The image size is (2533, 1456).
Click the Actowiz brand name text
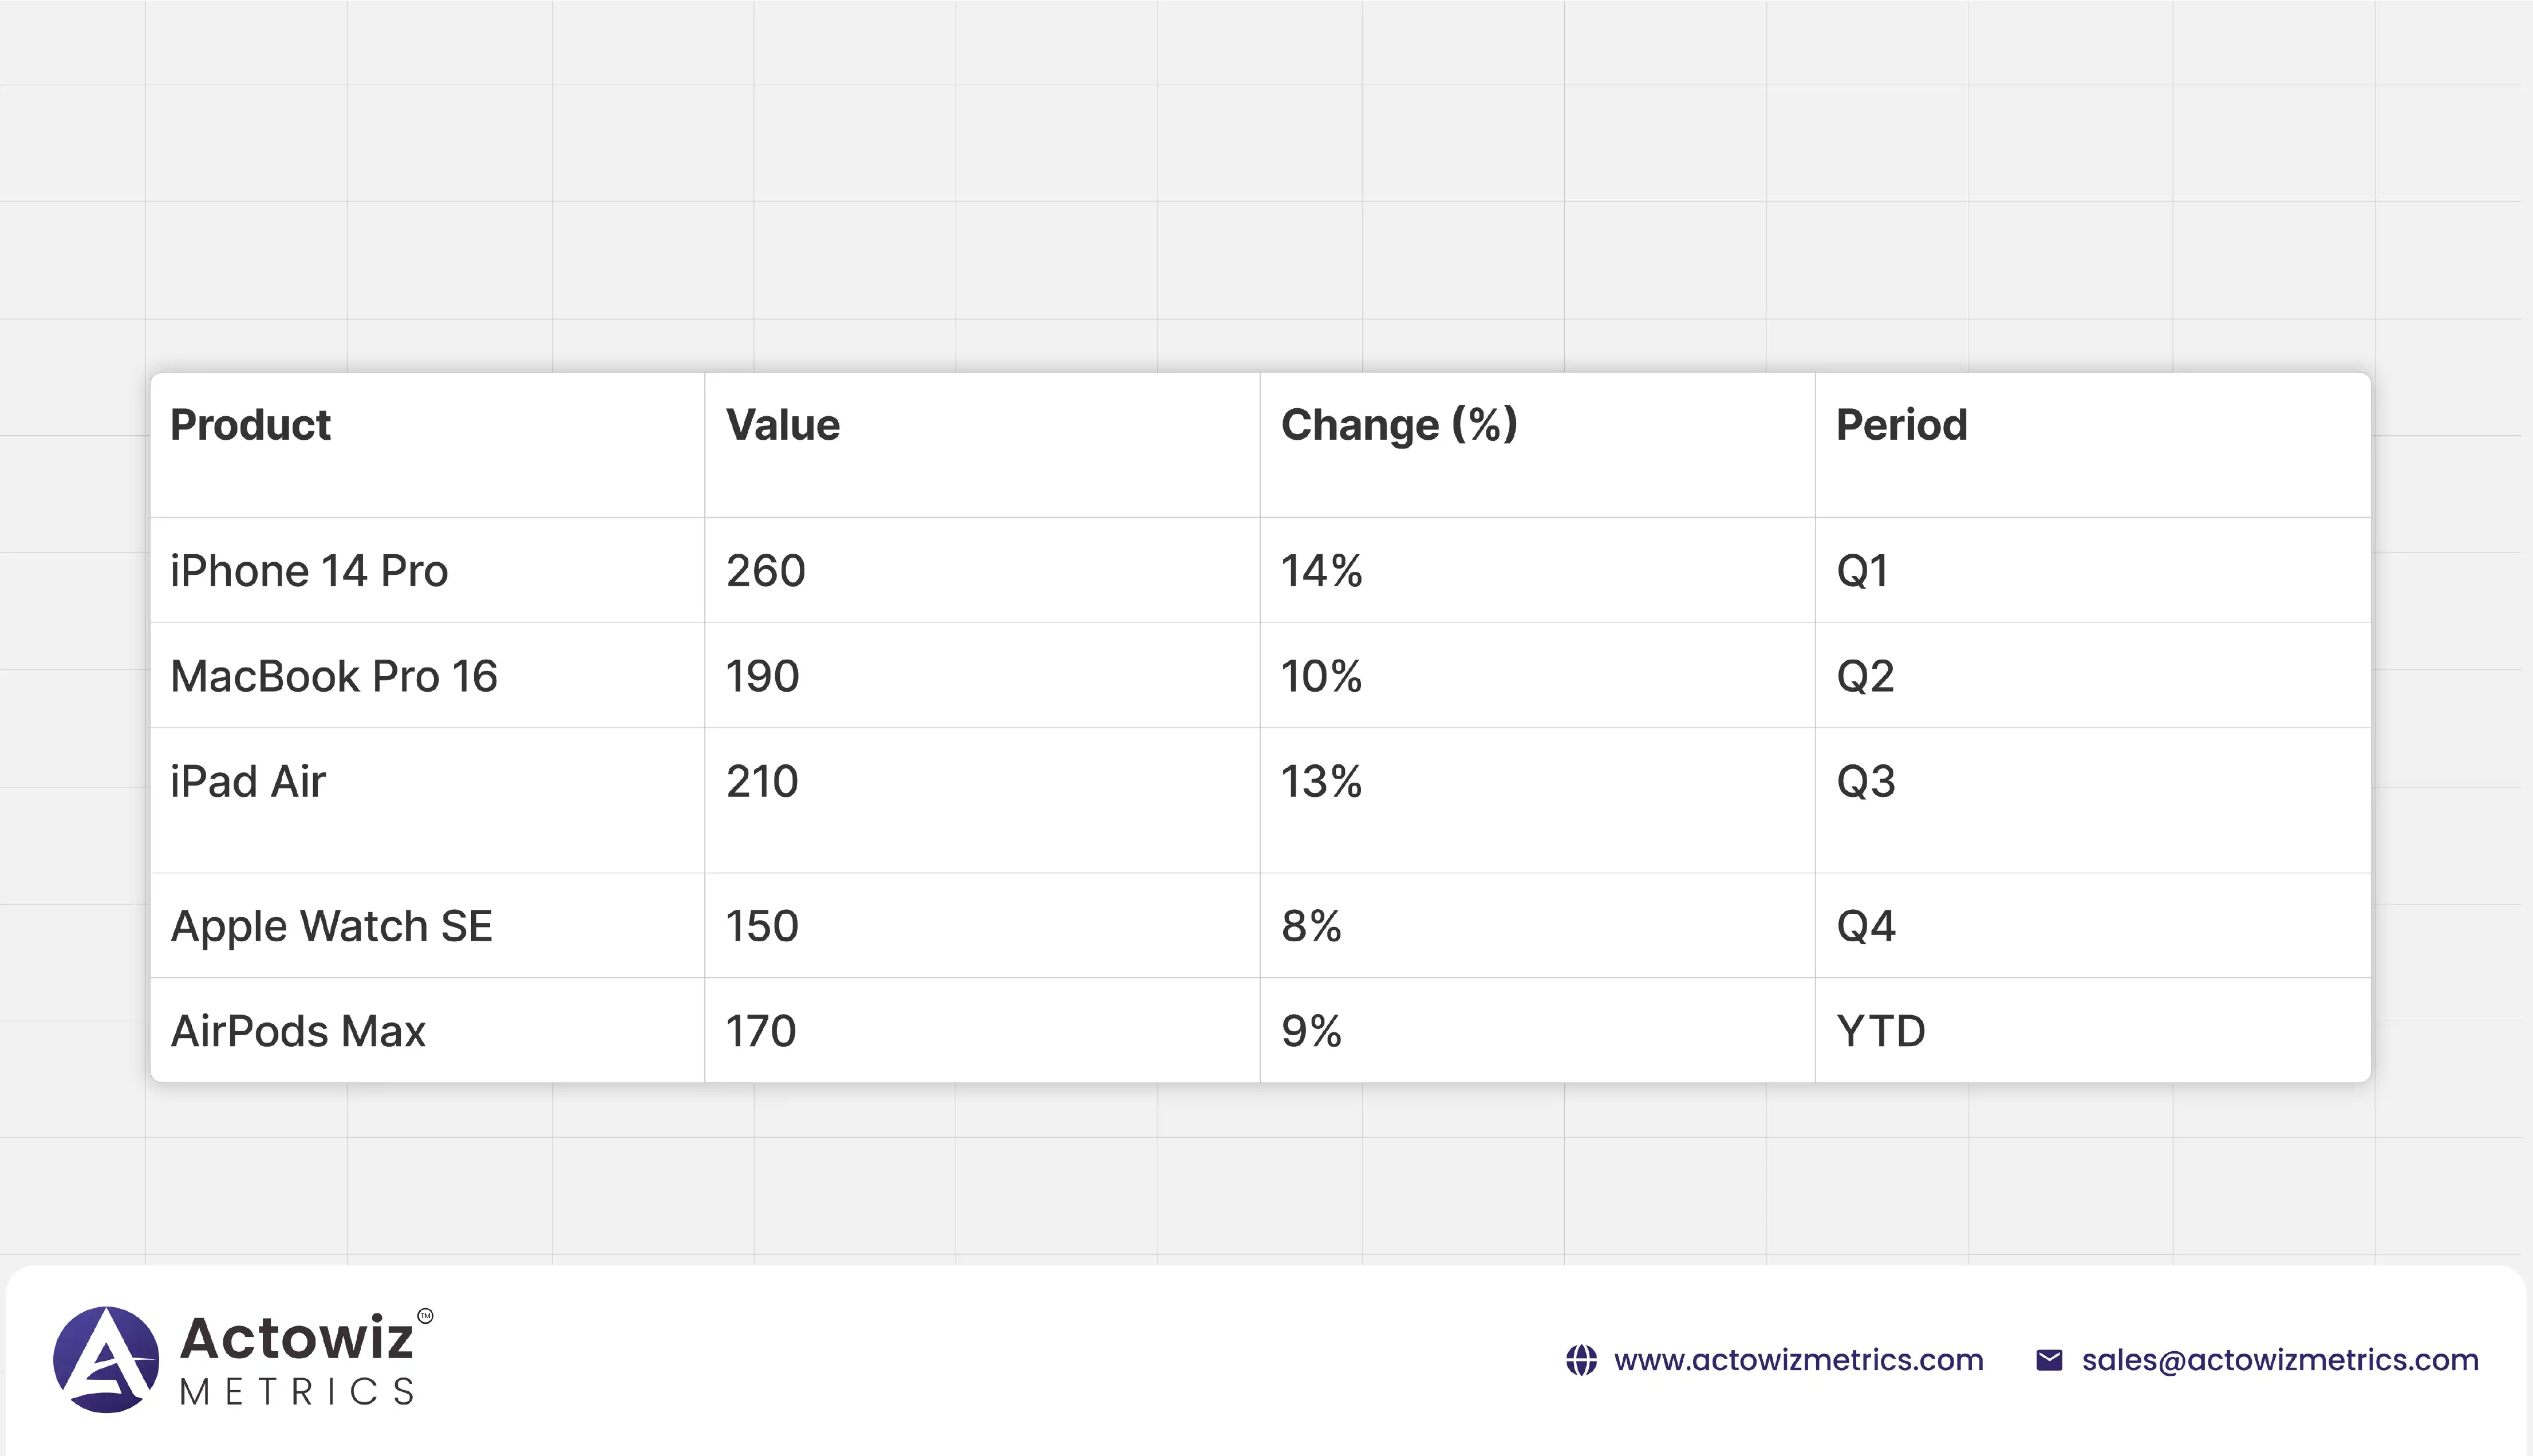click(x=297, y=1338)
